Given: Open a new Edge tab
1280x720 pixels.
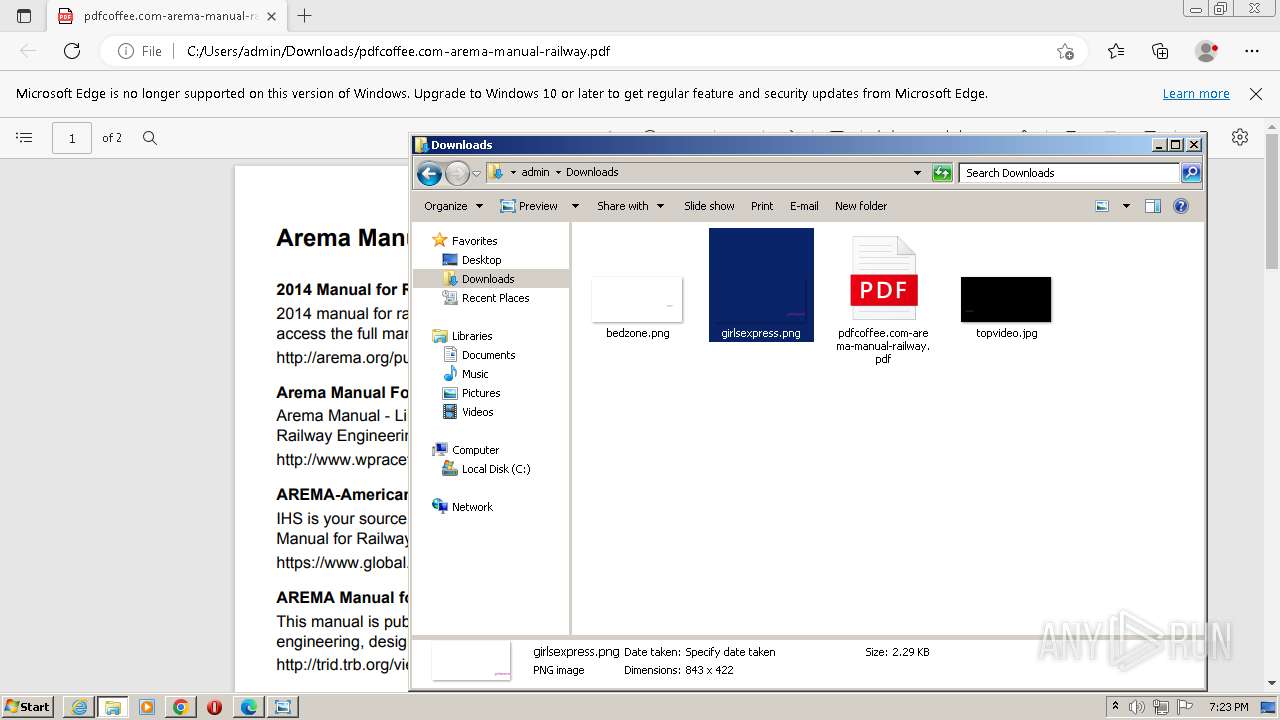Looking at the screenshot, I should (x=305, y=16).
